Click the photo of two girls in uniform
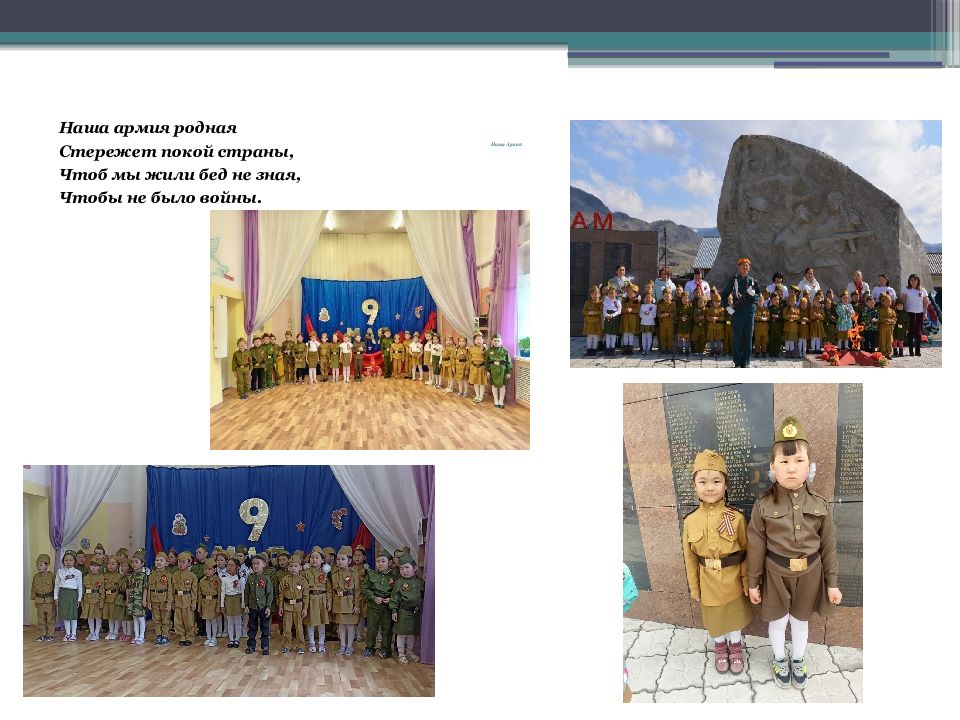Screen dimensions: 960x720 (x=742, y=542)
